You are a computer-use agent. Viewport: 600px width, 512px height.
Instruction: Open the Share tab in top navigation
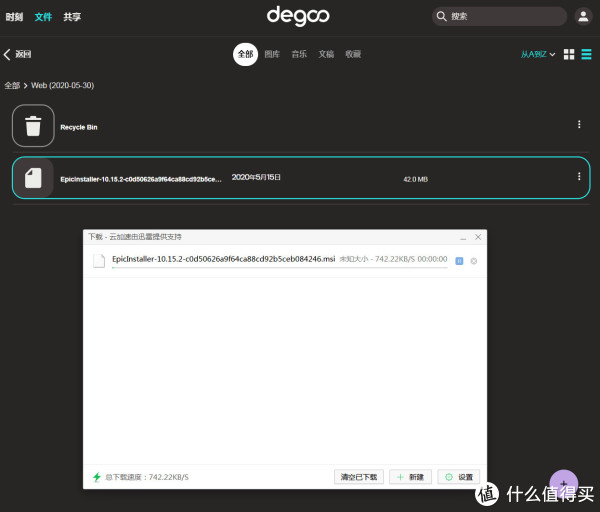(x=72, y=17)
